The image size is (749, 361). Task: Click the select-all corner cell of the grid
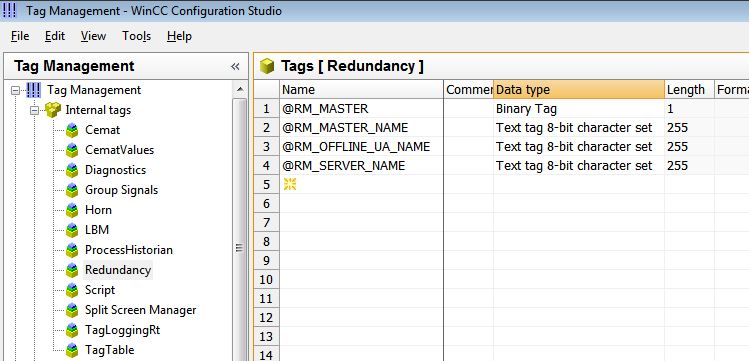pyautogui.click(x=267, y=90)
